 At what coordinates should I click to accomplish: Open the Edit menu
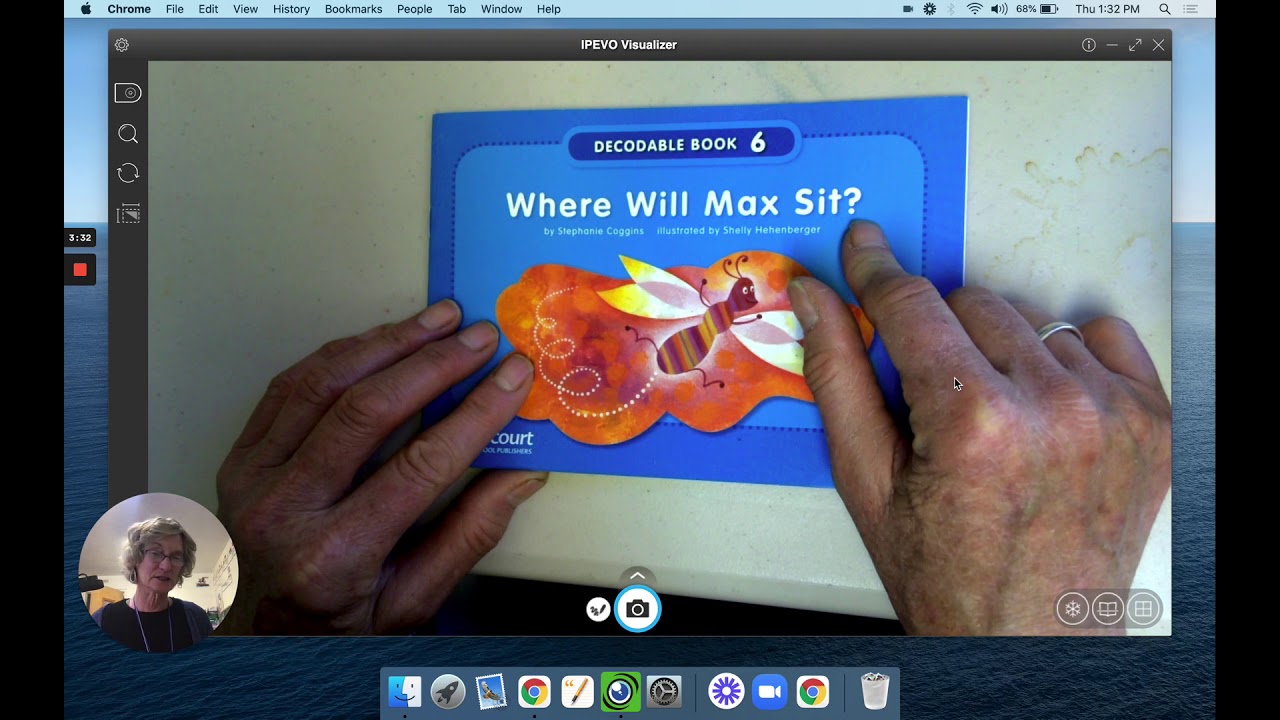click(x=208, y=9)
